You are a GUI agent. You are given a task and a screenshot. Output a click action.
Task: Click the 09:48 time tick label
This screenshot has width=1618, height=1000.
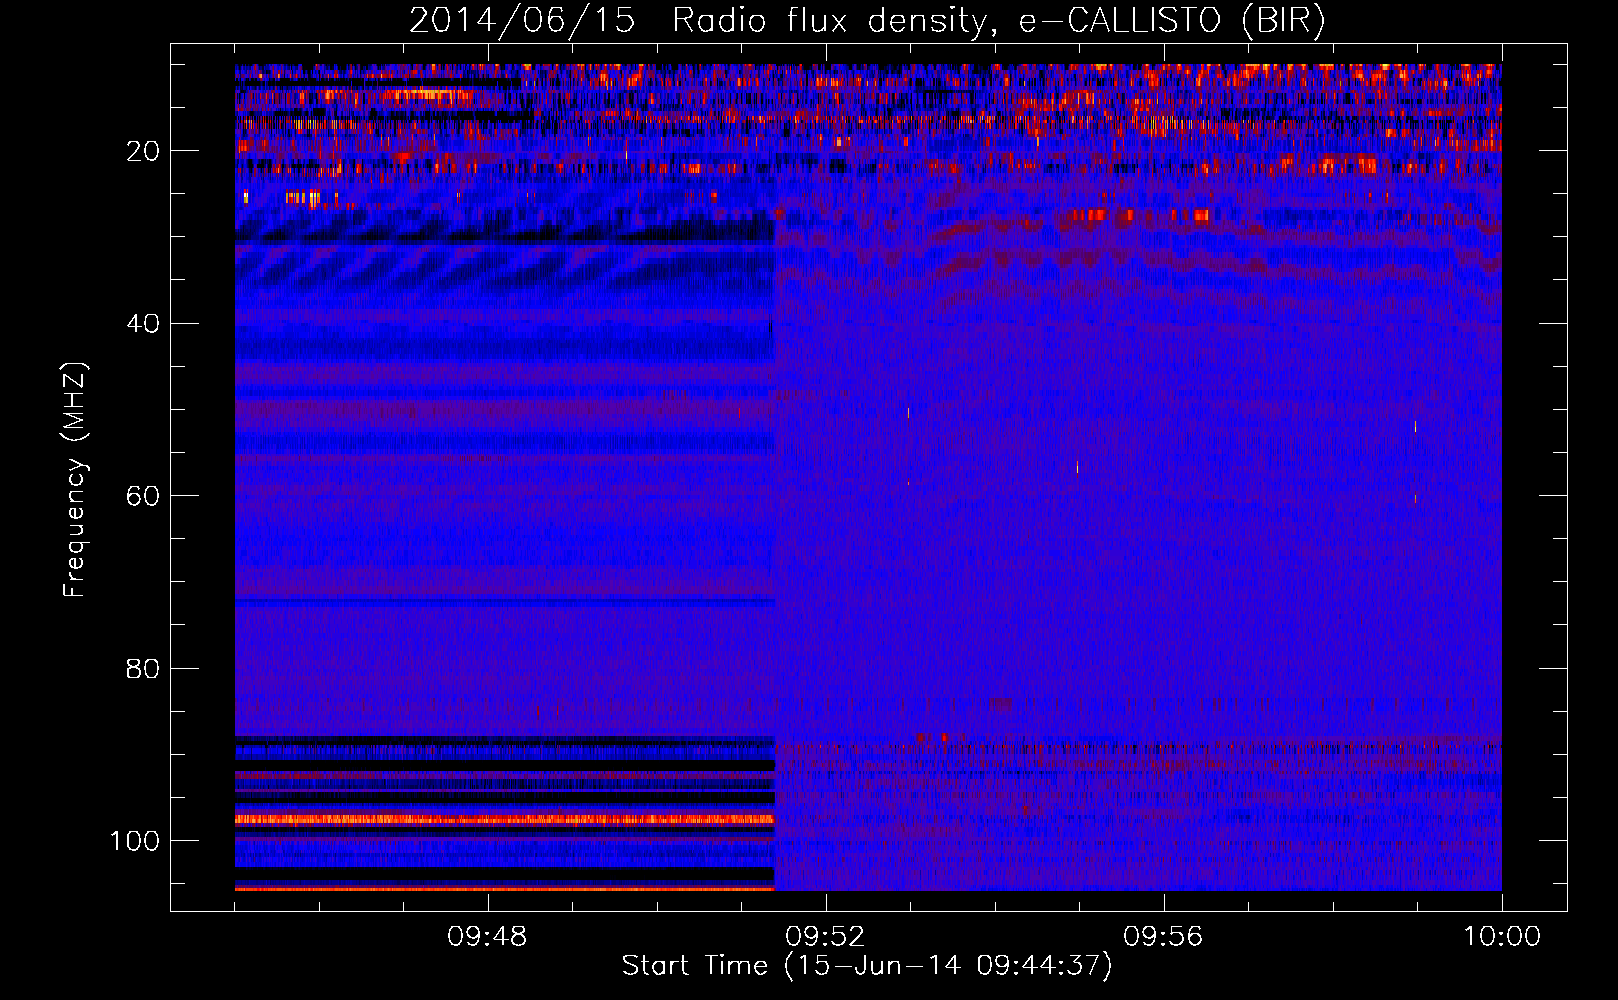tap(487, 937)
